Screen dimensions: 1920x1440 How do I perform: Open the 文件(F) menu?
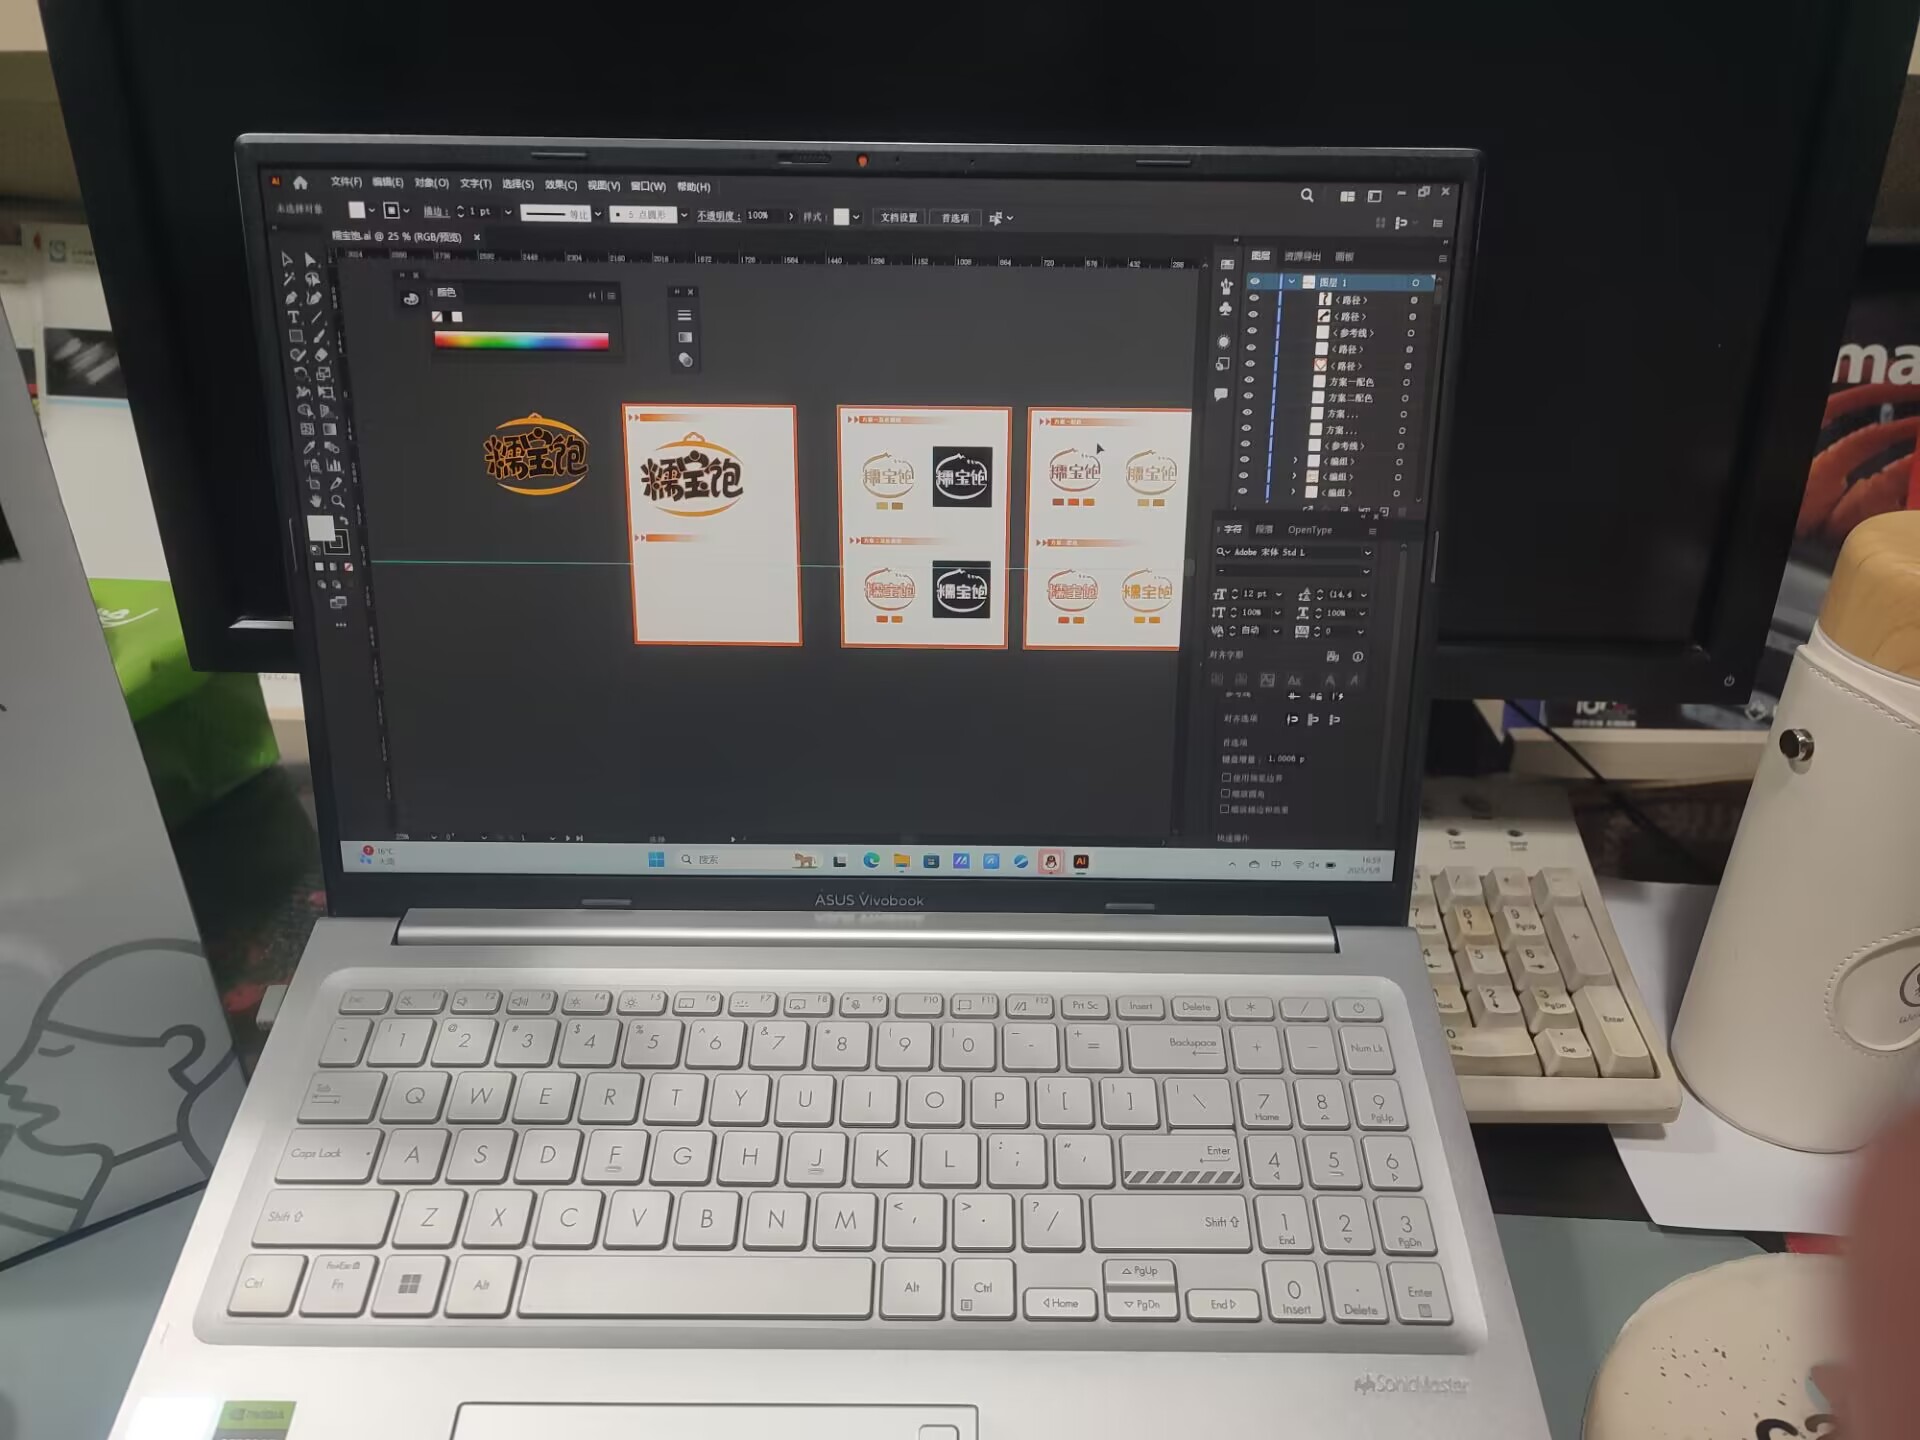(x=346, y=182)
